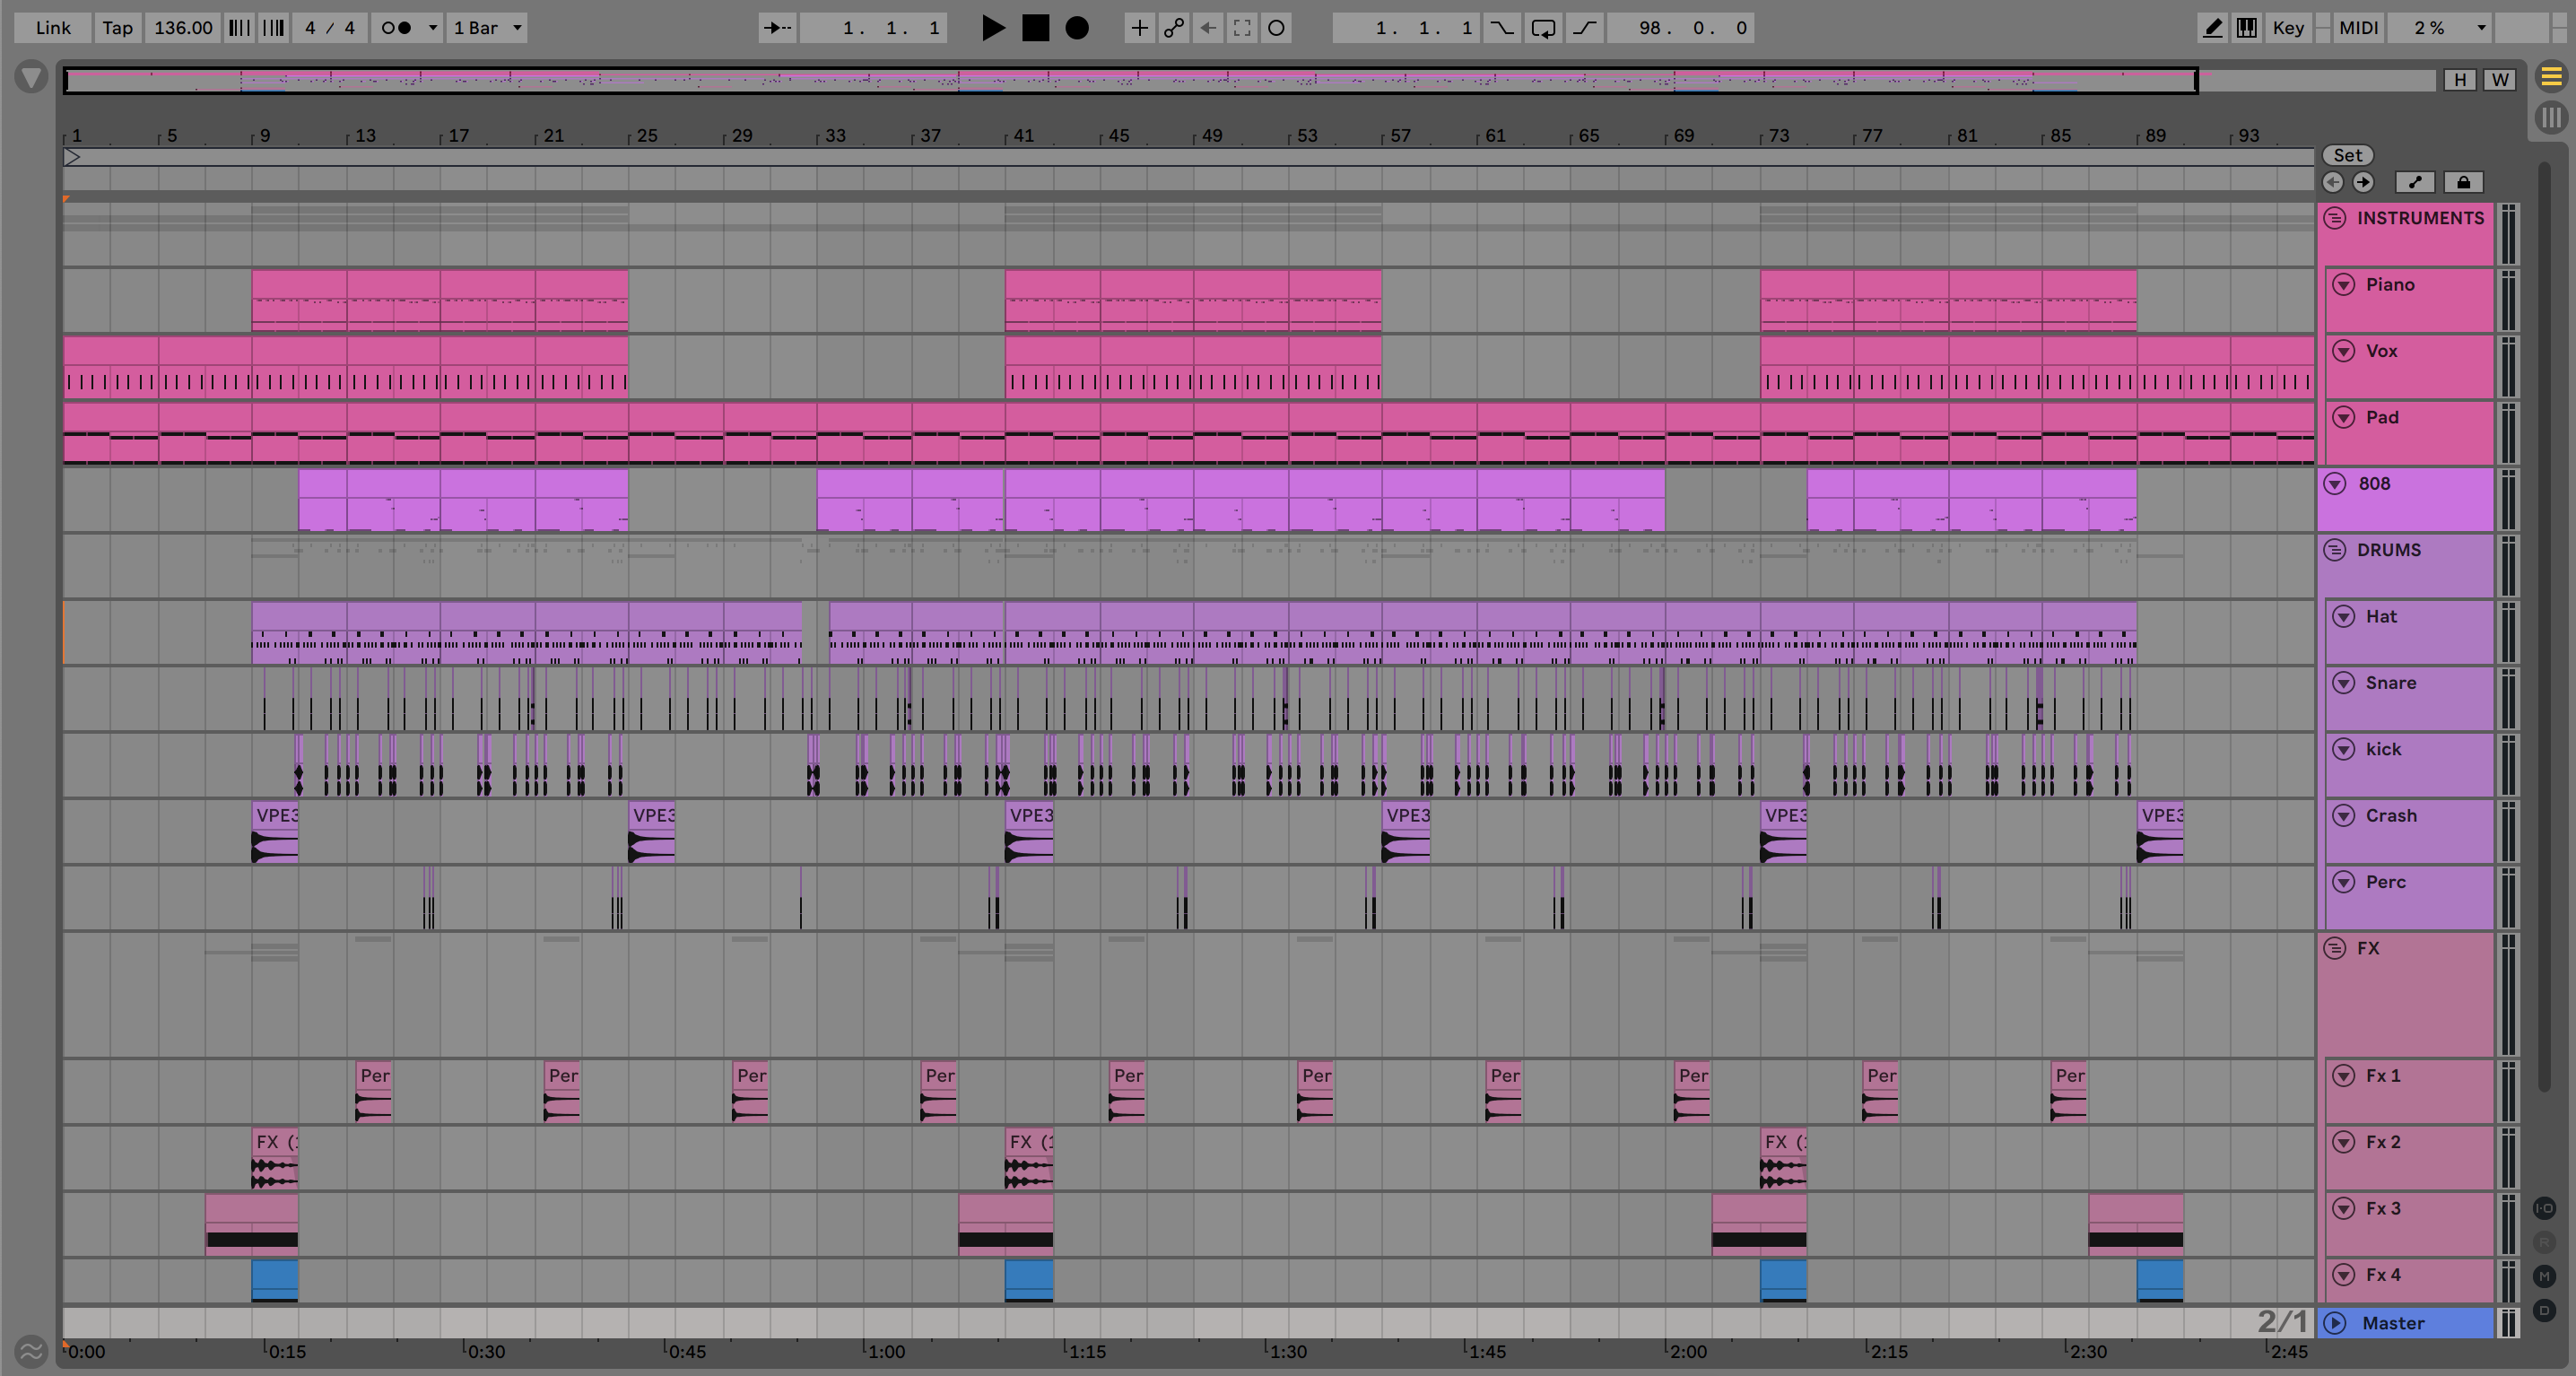
Task: Toggle the Follow playback arrow icon
Action: (777, 28)
